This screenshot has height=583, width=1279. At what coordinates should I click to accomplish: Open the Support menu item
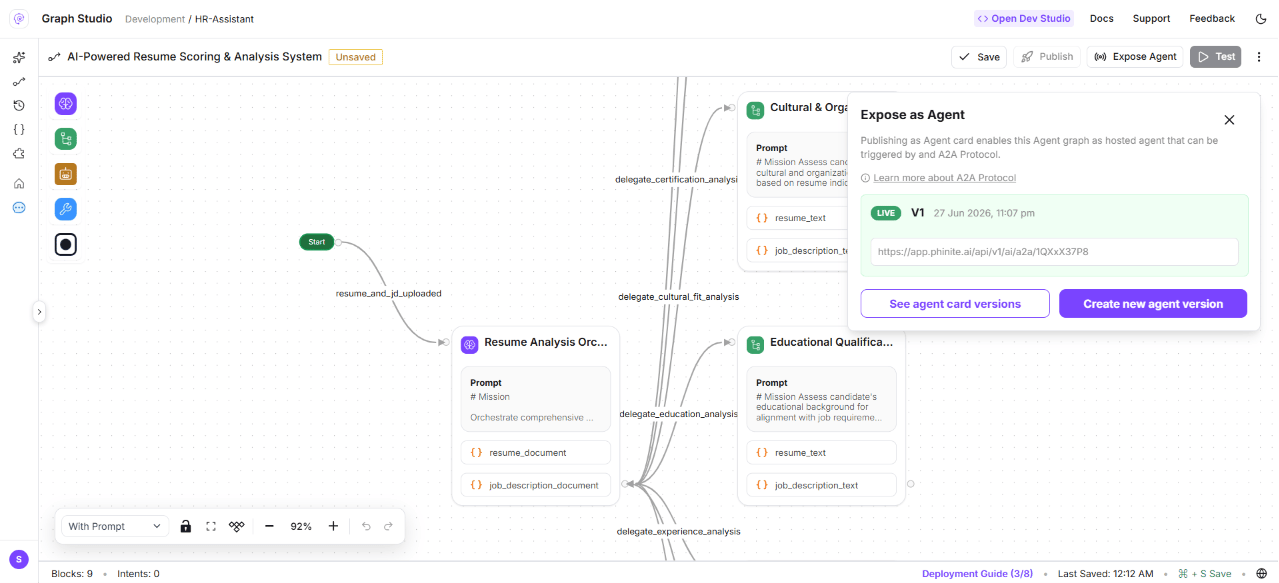(x=1151, y=18)
